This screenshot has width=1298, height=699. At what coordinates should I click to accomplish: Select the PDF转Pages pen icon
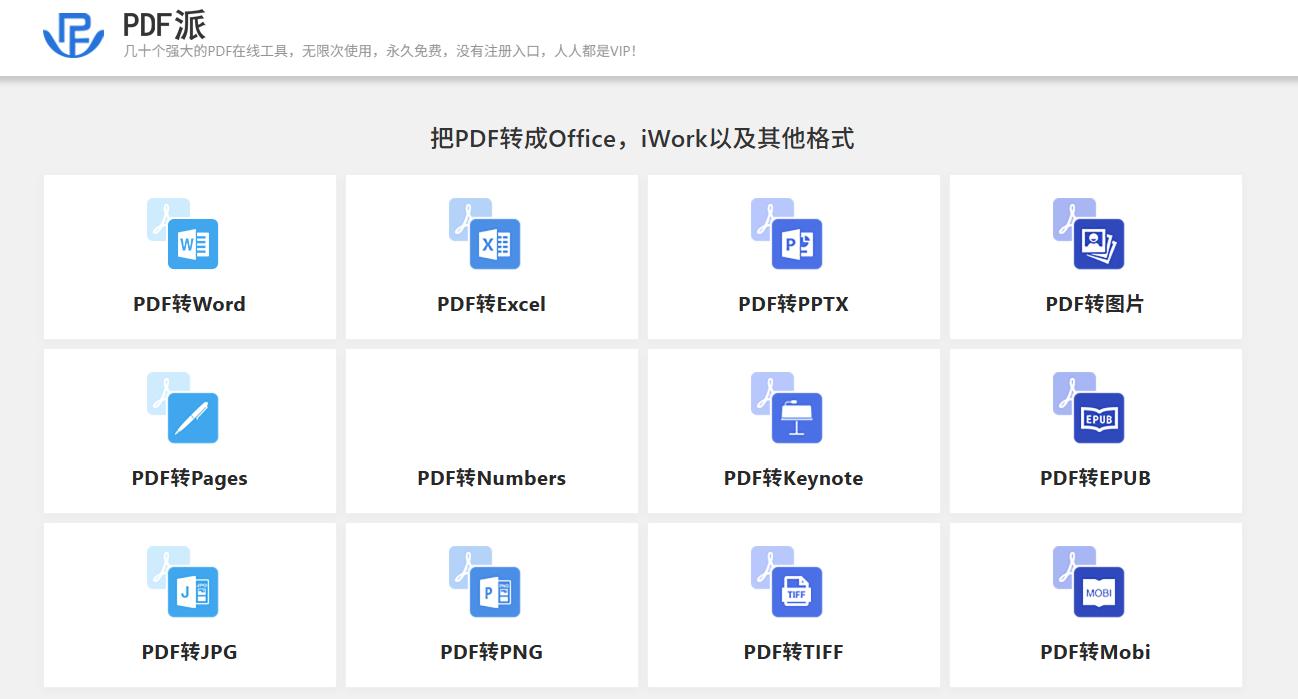tap(183, 407)
